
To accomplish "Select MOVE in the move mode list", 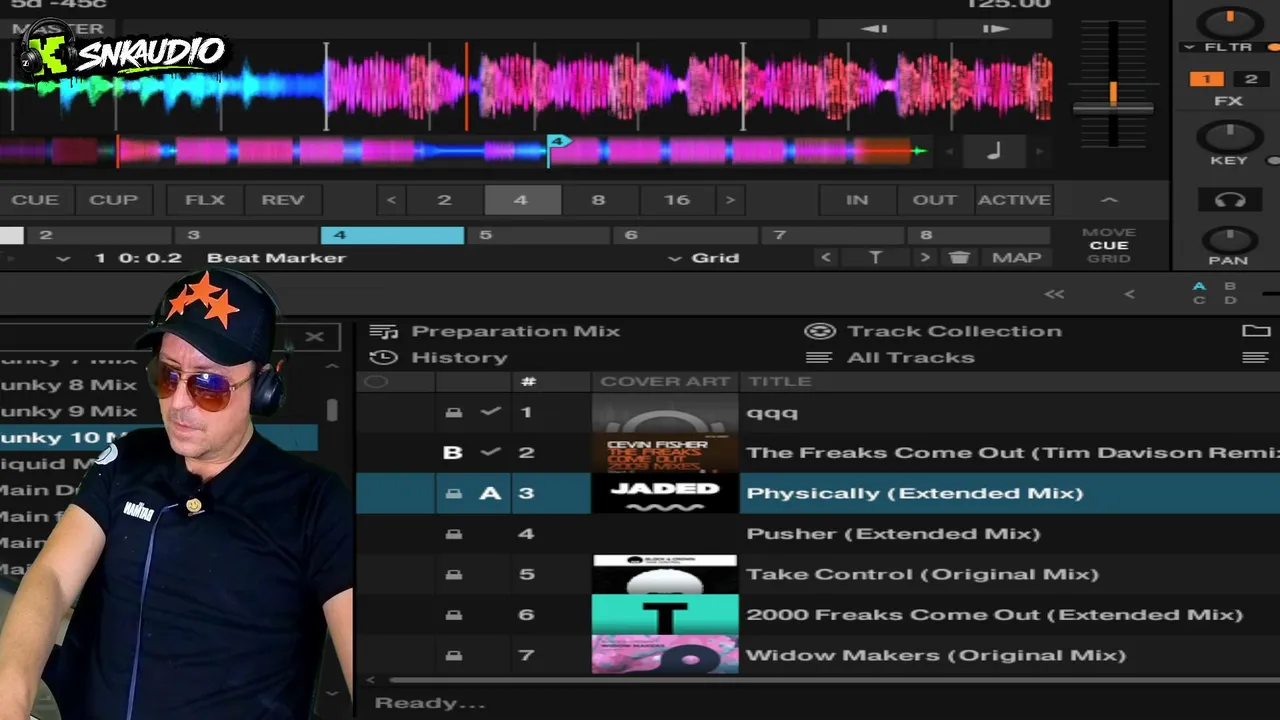I will pyautogui.click(x=1109, y=232).
